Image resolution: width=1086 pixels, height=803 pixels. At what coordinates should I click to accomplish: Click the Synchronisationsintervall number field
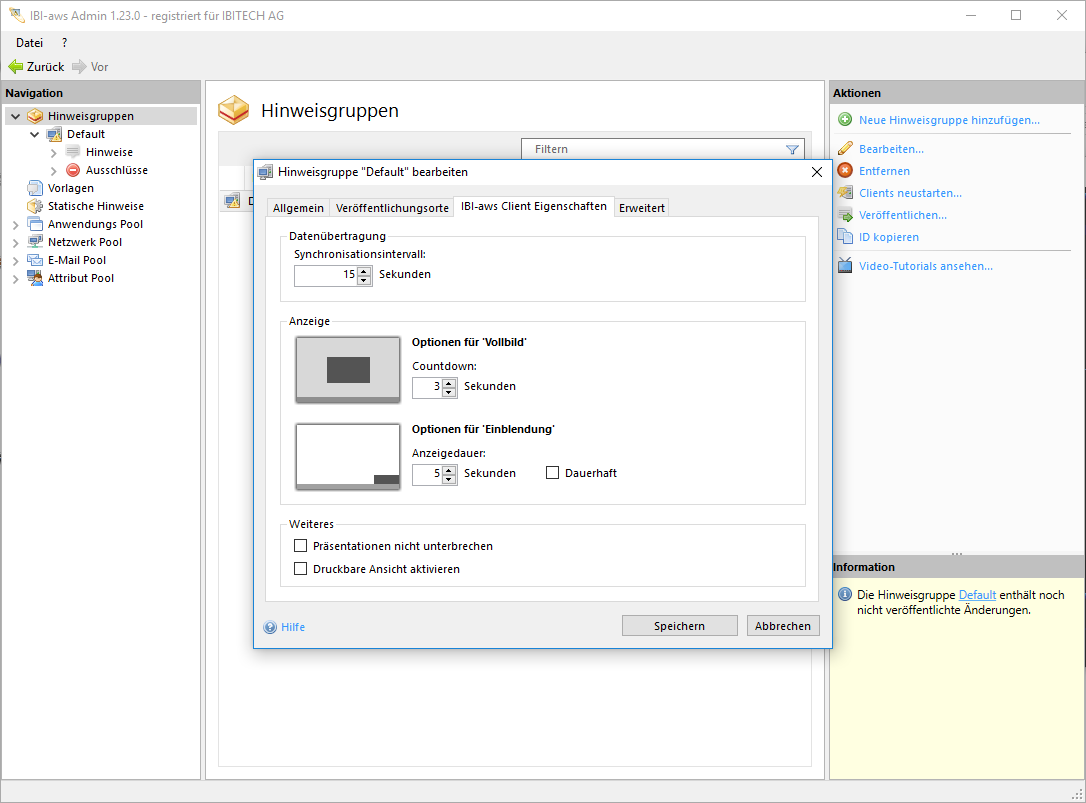[x=325, y=275]
